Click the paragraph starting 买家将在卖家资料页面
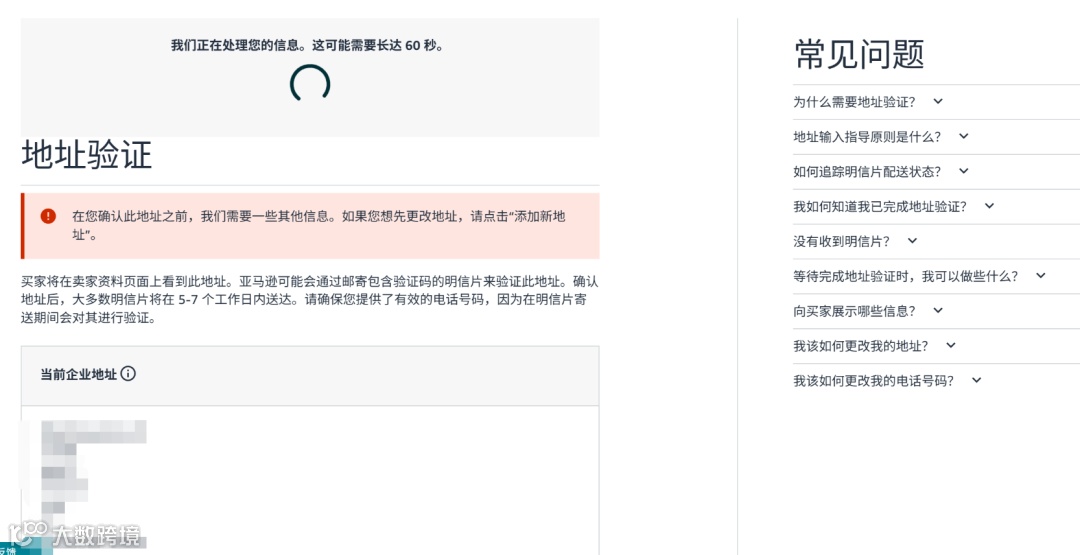1080x555 pixels. [x=310, y=300]
